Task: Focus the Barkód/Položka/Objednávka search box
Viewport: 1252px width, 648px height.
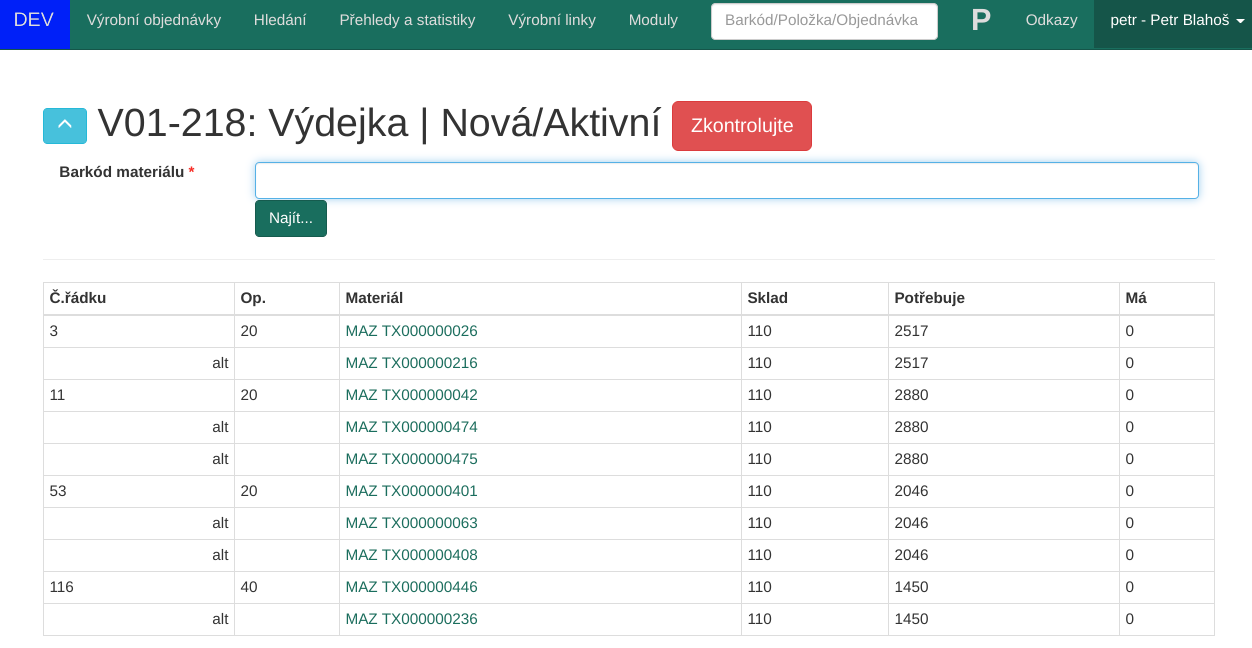Action: [x=824, y=21]
